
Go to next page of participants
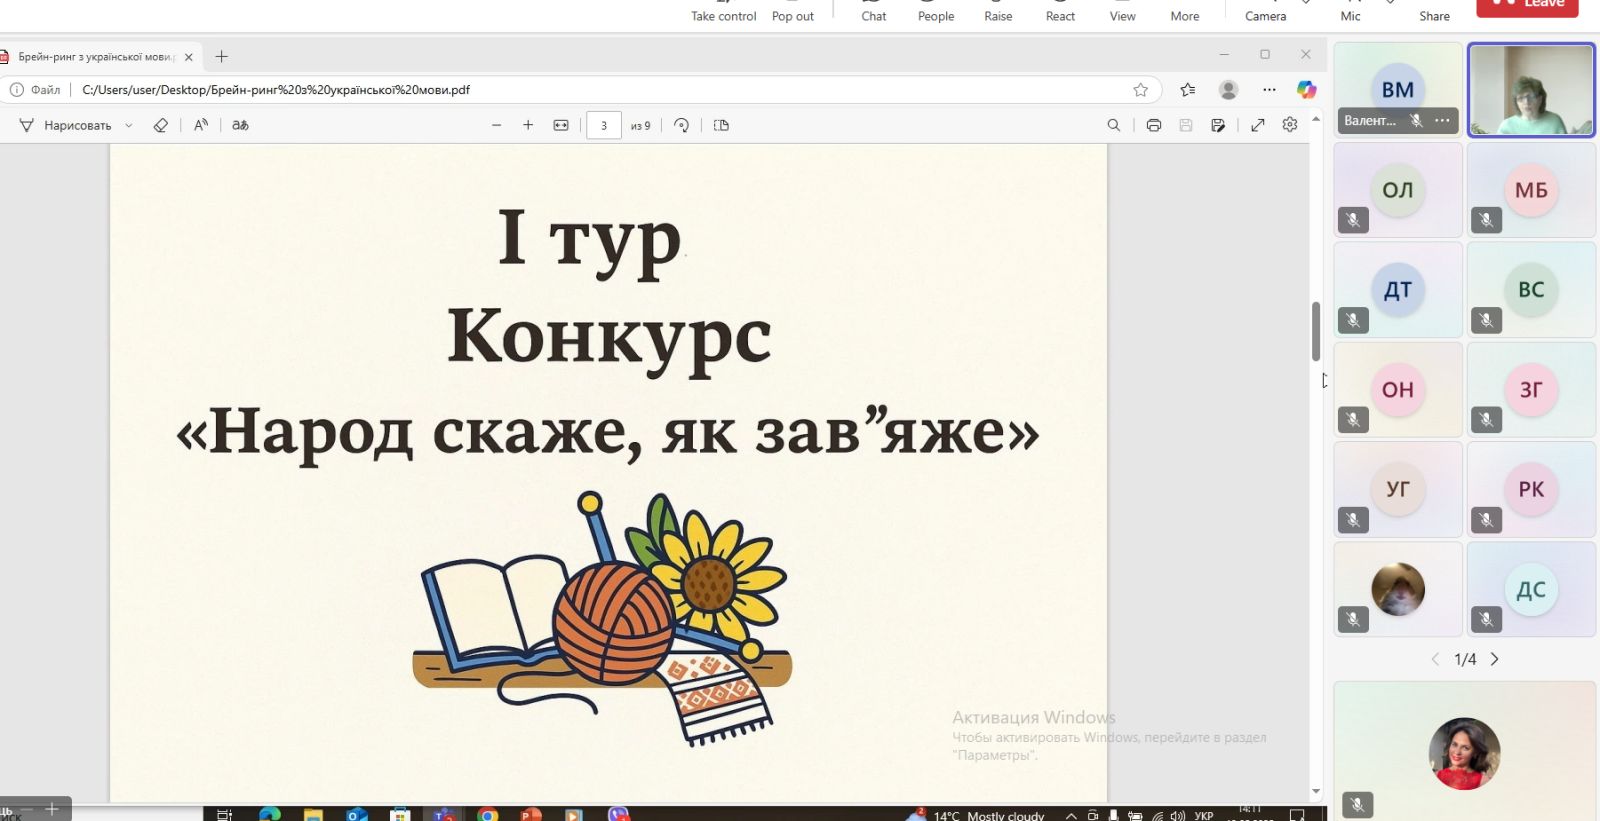point(1494,659)
